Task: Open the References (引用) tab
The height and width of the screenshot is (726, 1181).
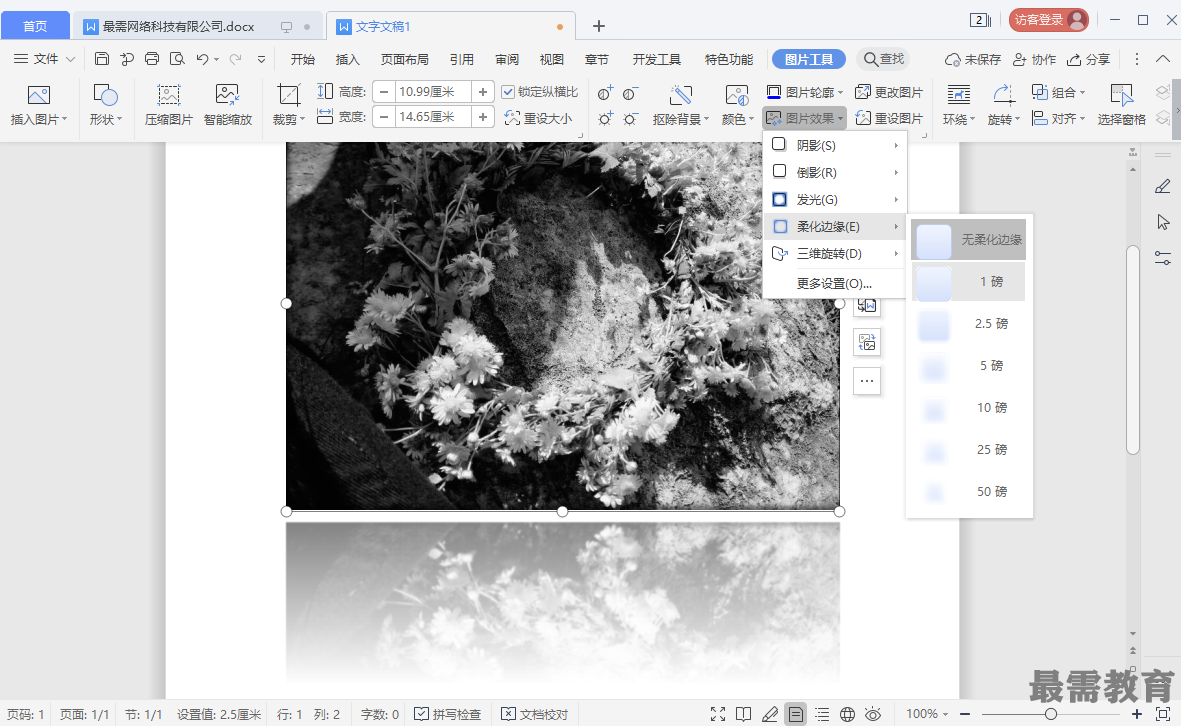Action: coord(462,59)
